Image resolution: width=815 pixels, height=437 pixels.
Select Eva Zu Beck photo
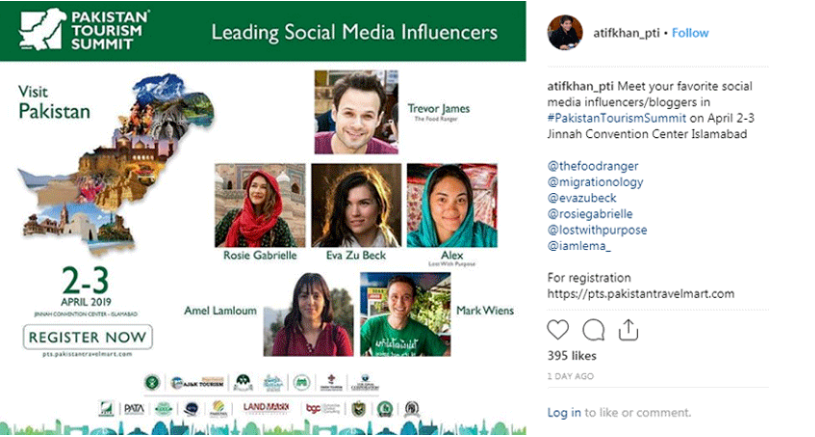[356, 205]
